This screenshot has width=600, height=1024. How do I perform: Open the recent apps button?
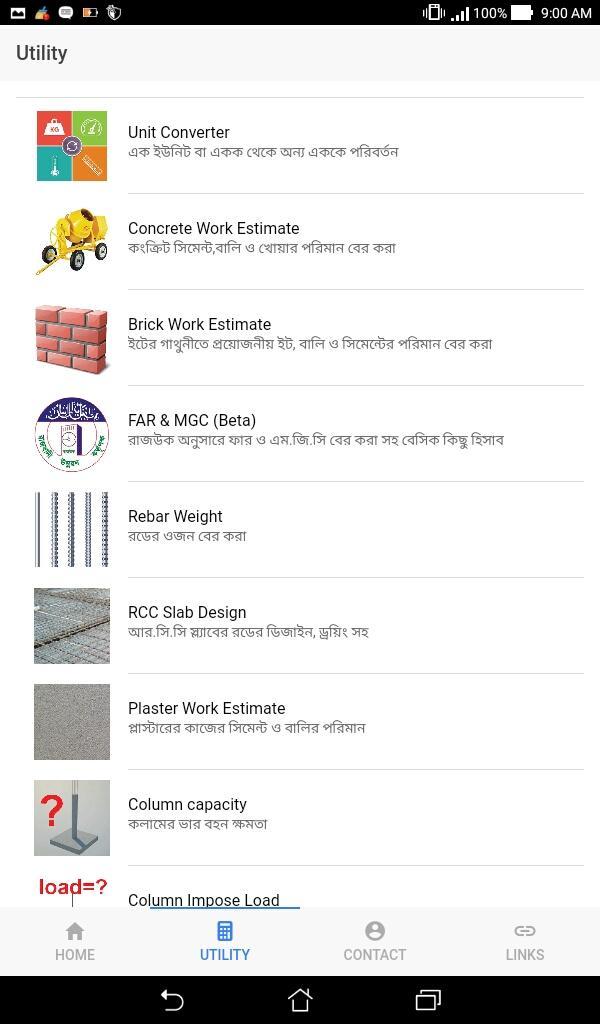[x=428, y=999]
